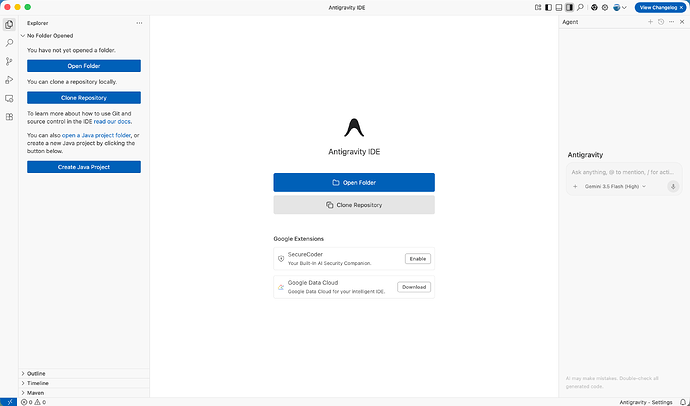Open the read our docs link

tap(112, 121)
